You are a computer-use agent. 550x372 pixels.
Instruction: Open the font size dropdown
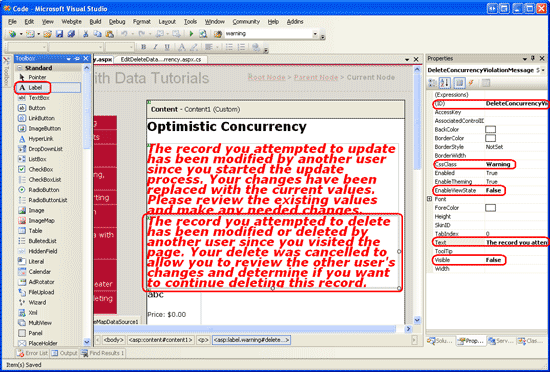coord(132,47)
